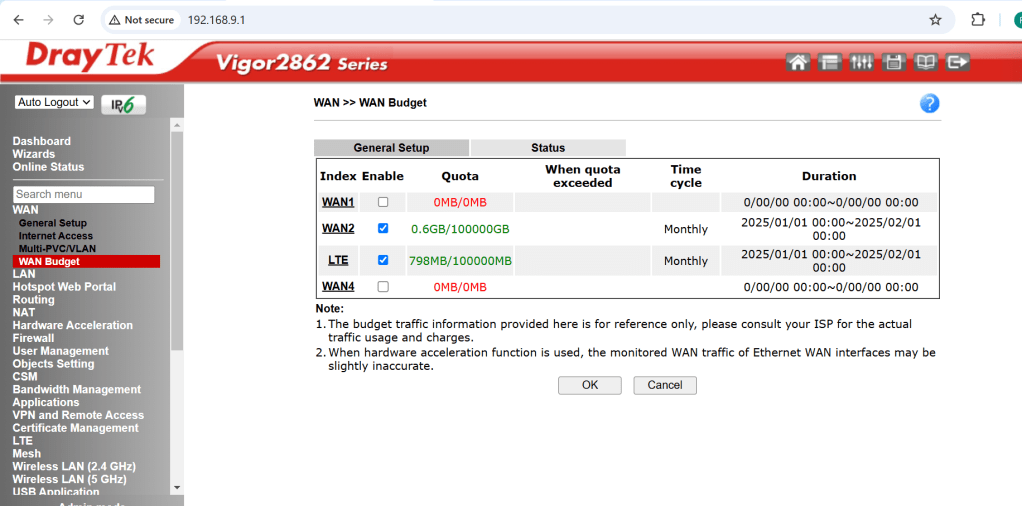
Task: Expand the LAN sidebar menu
Action: coord(24,274)
